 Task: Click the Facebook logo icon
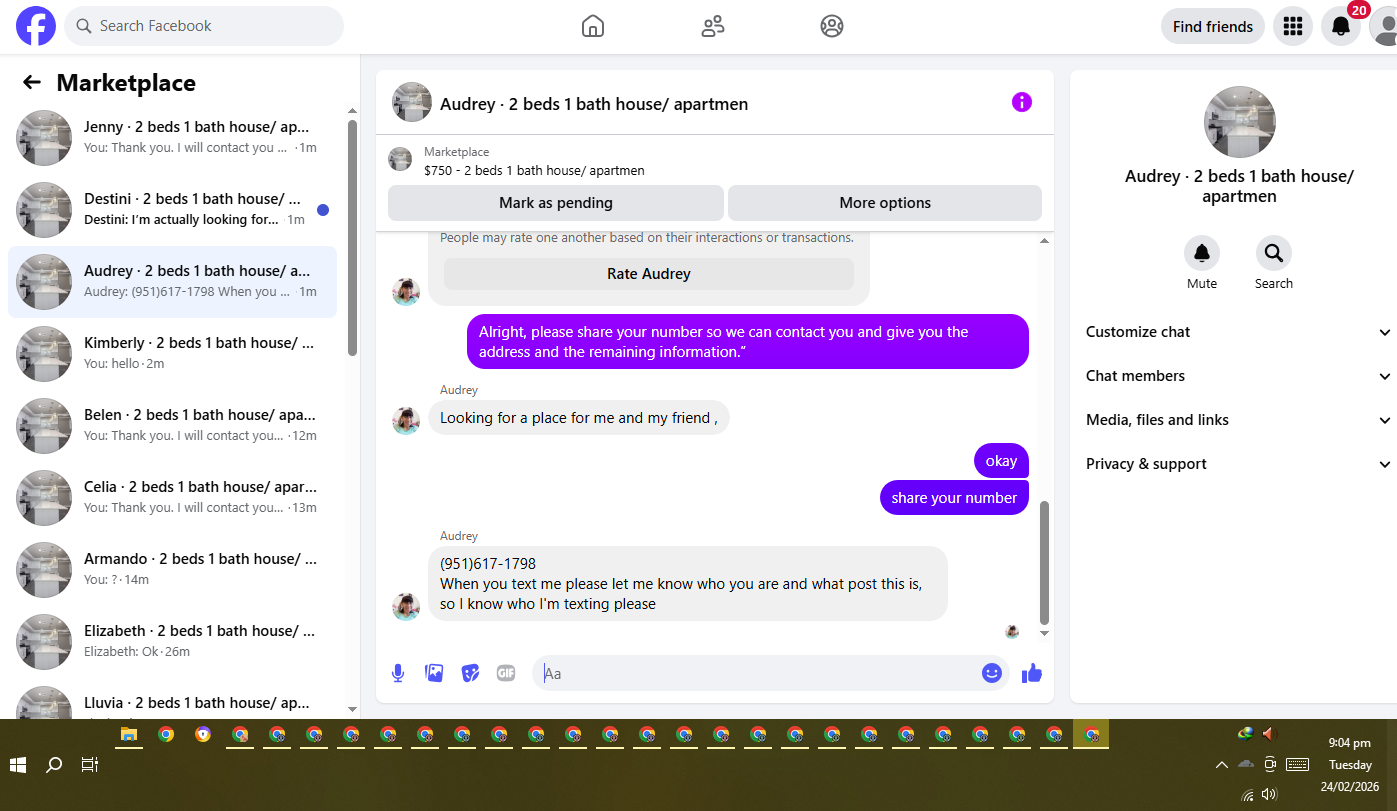(x=36, y=26)
